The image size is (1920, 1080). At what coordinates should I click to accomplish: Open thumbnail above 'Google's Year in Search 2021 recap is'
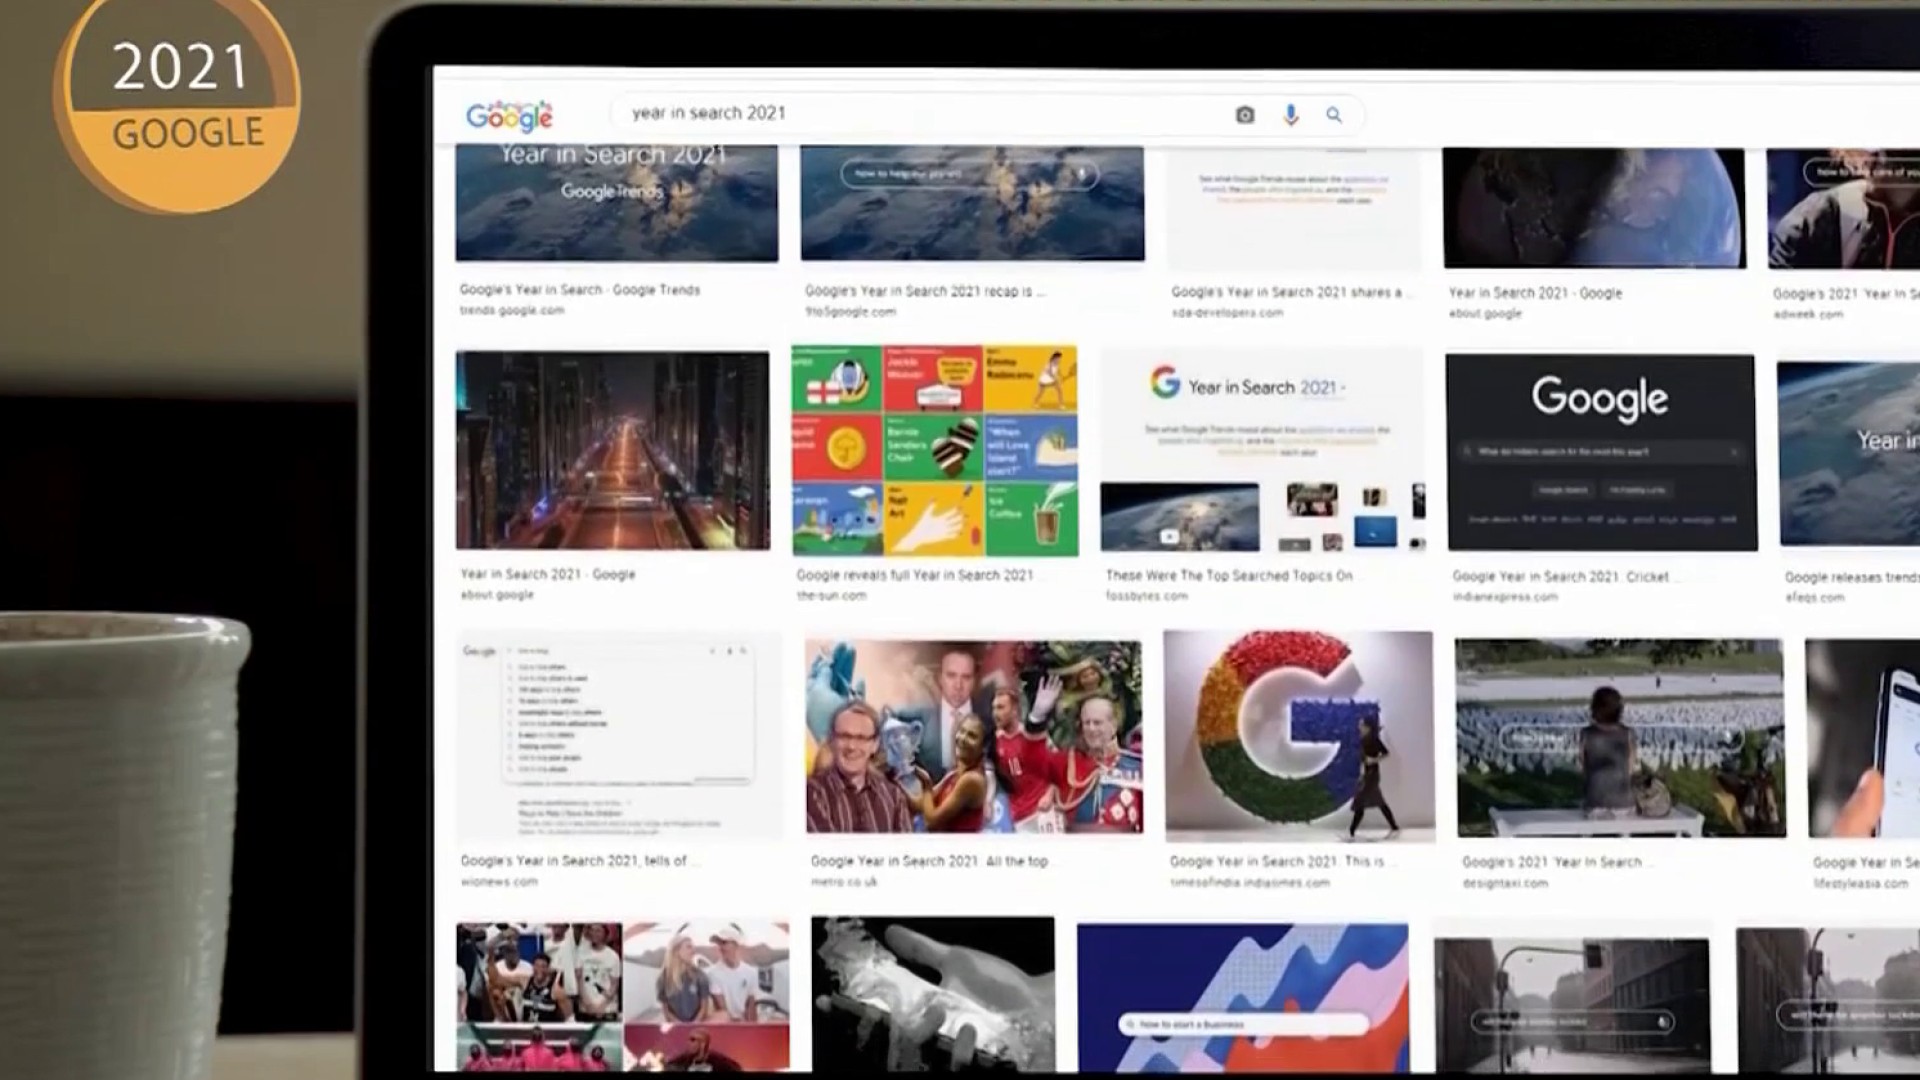tap(972, 203)
